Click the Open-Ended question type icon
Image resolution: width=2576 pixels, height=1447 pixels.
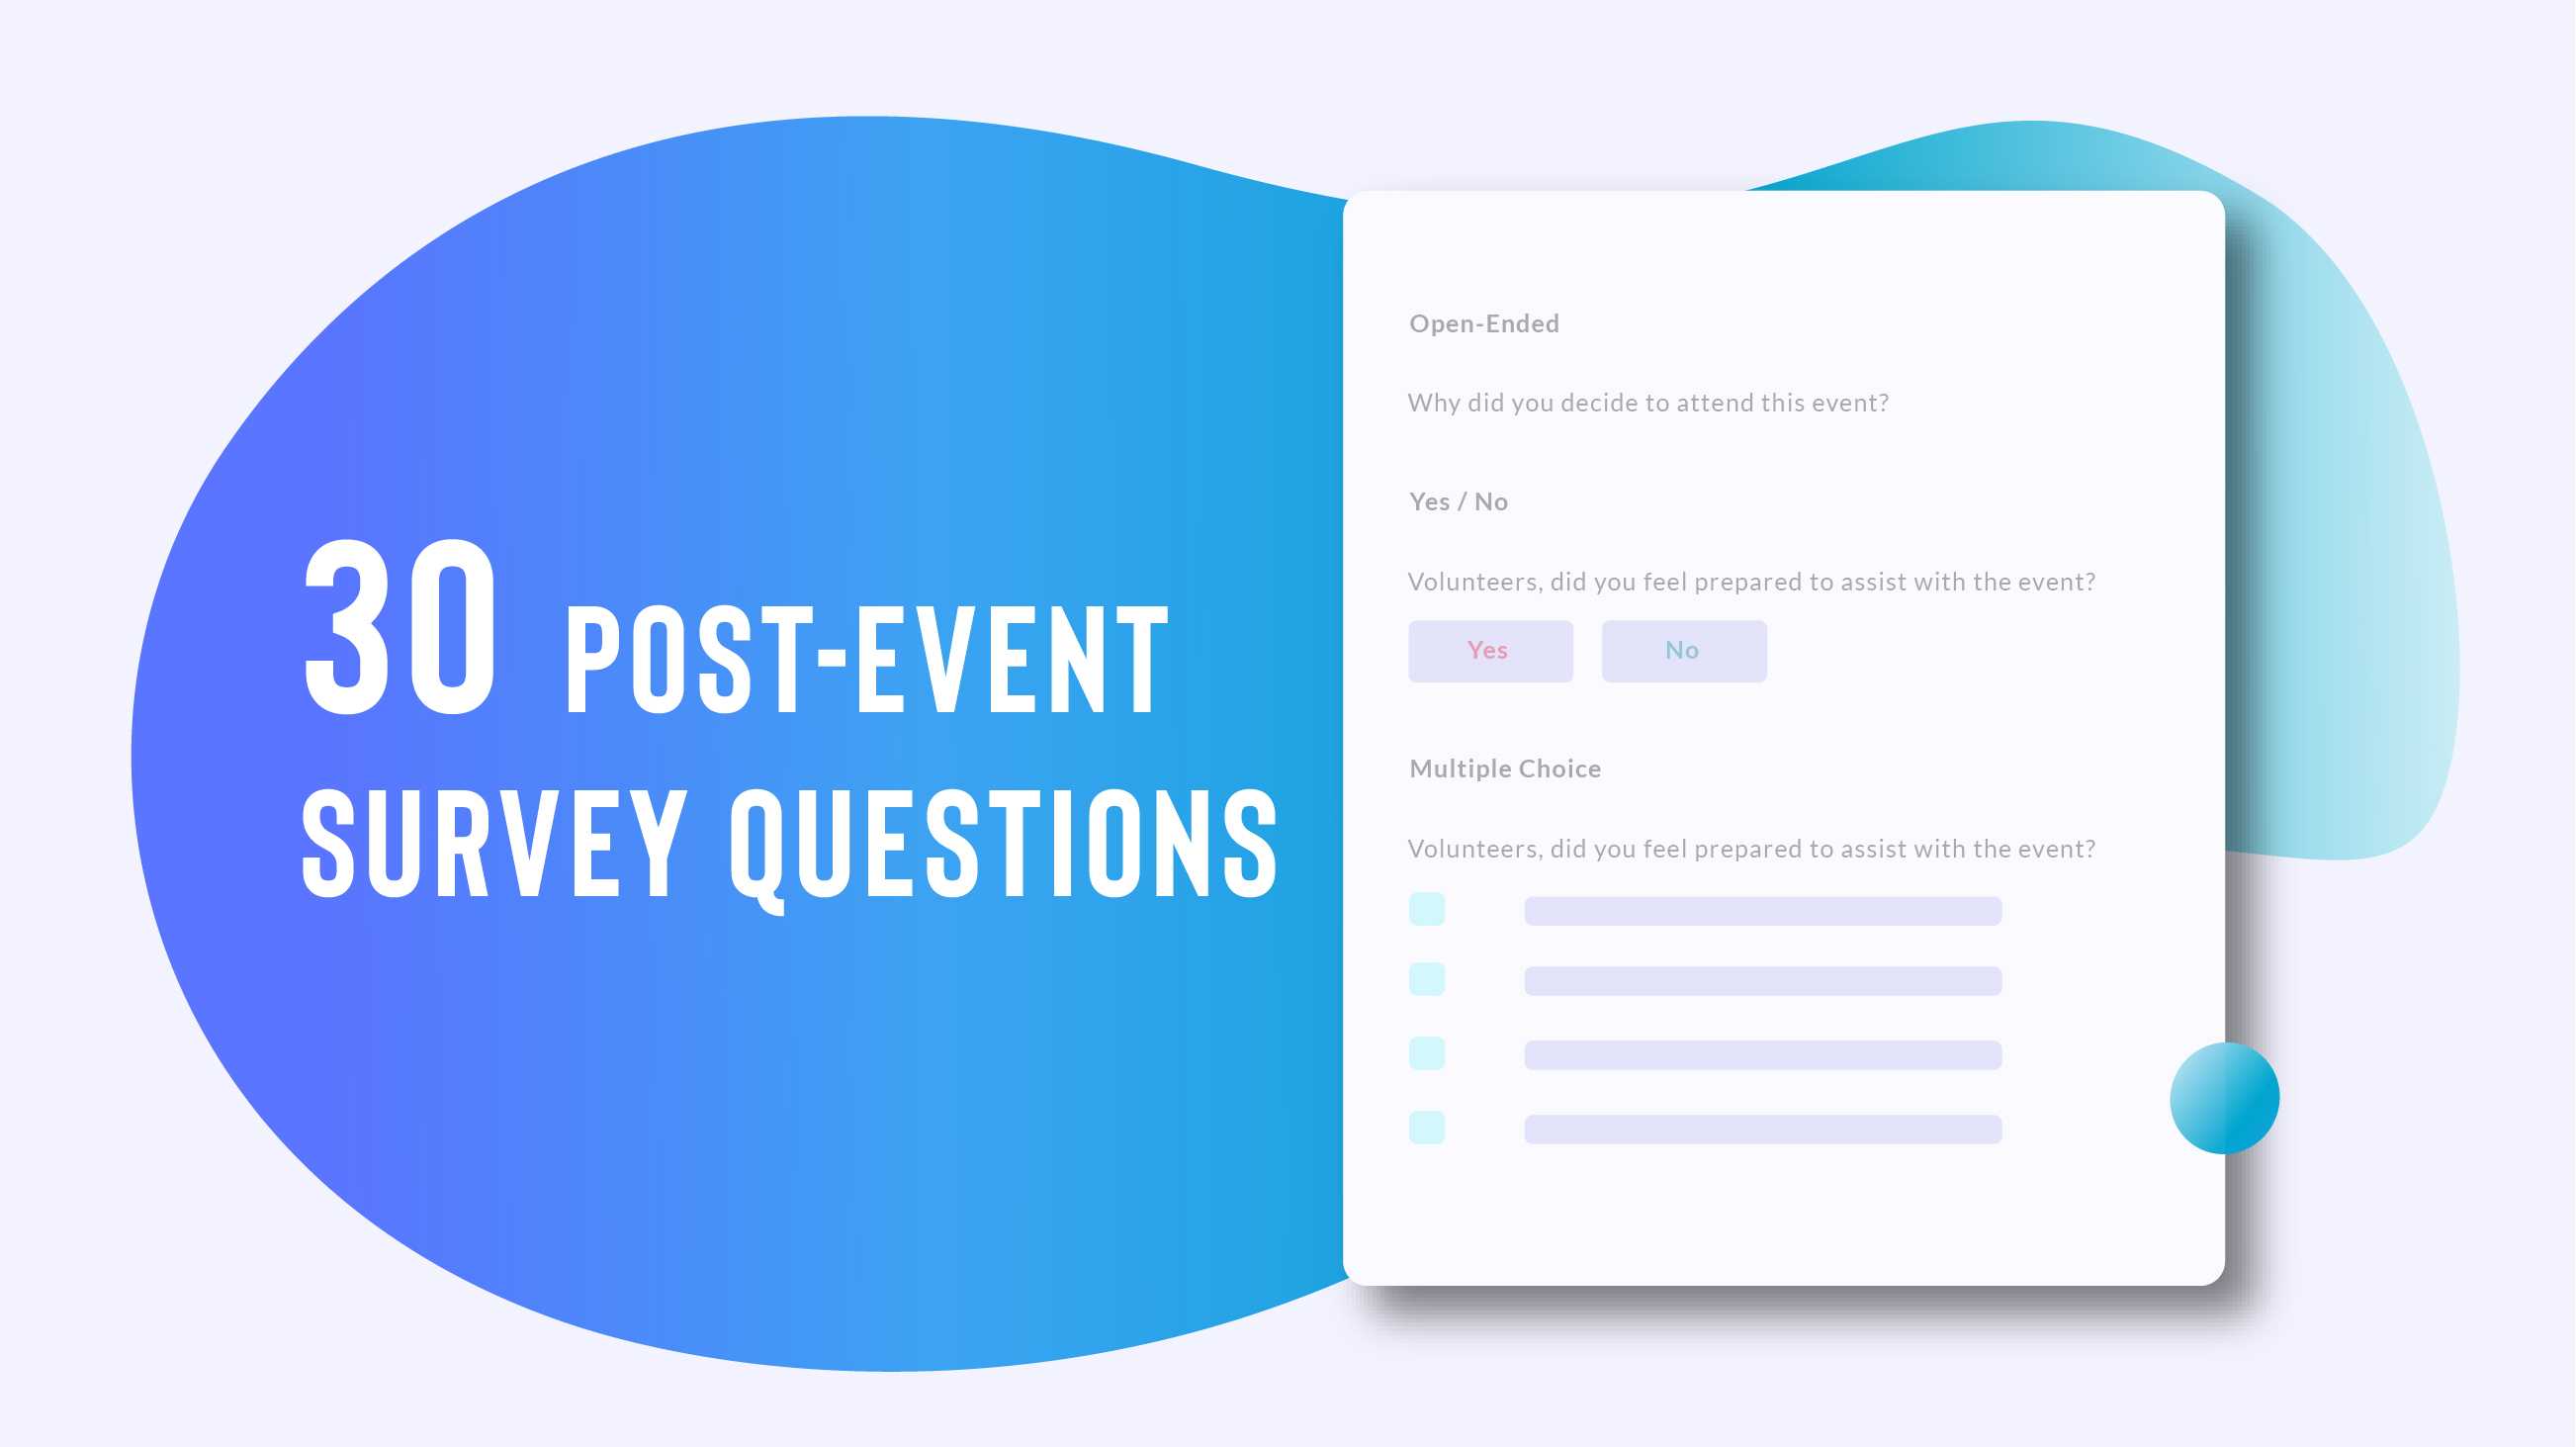point(1482,322)
